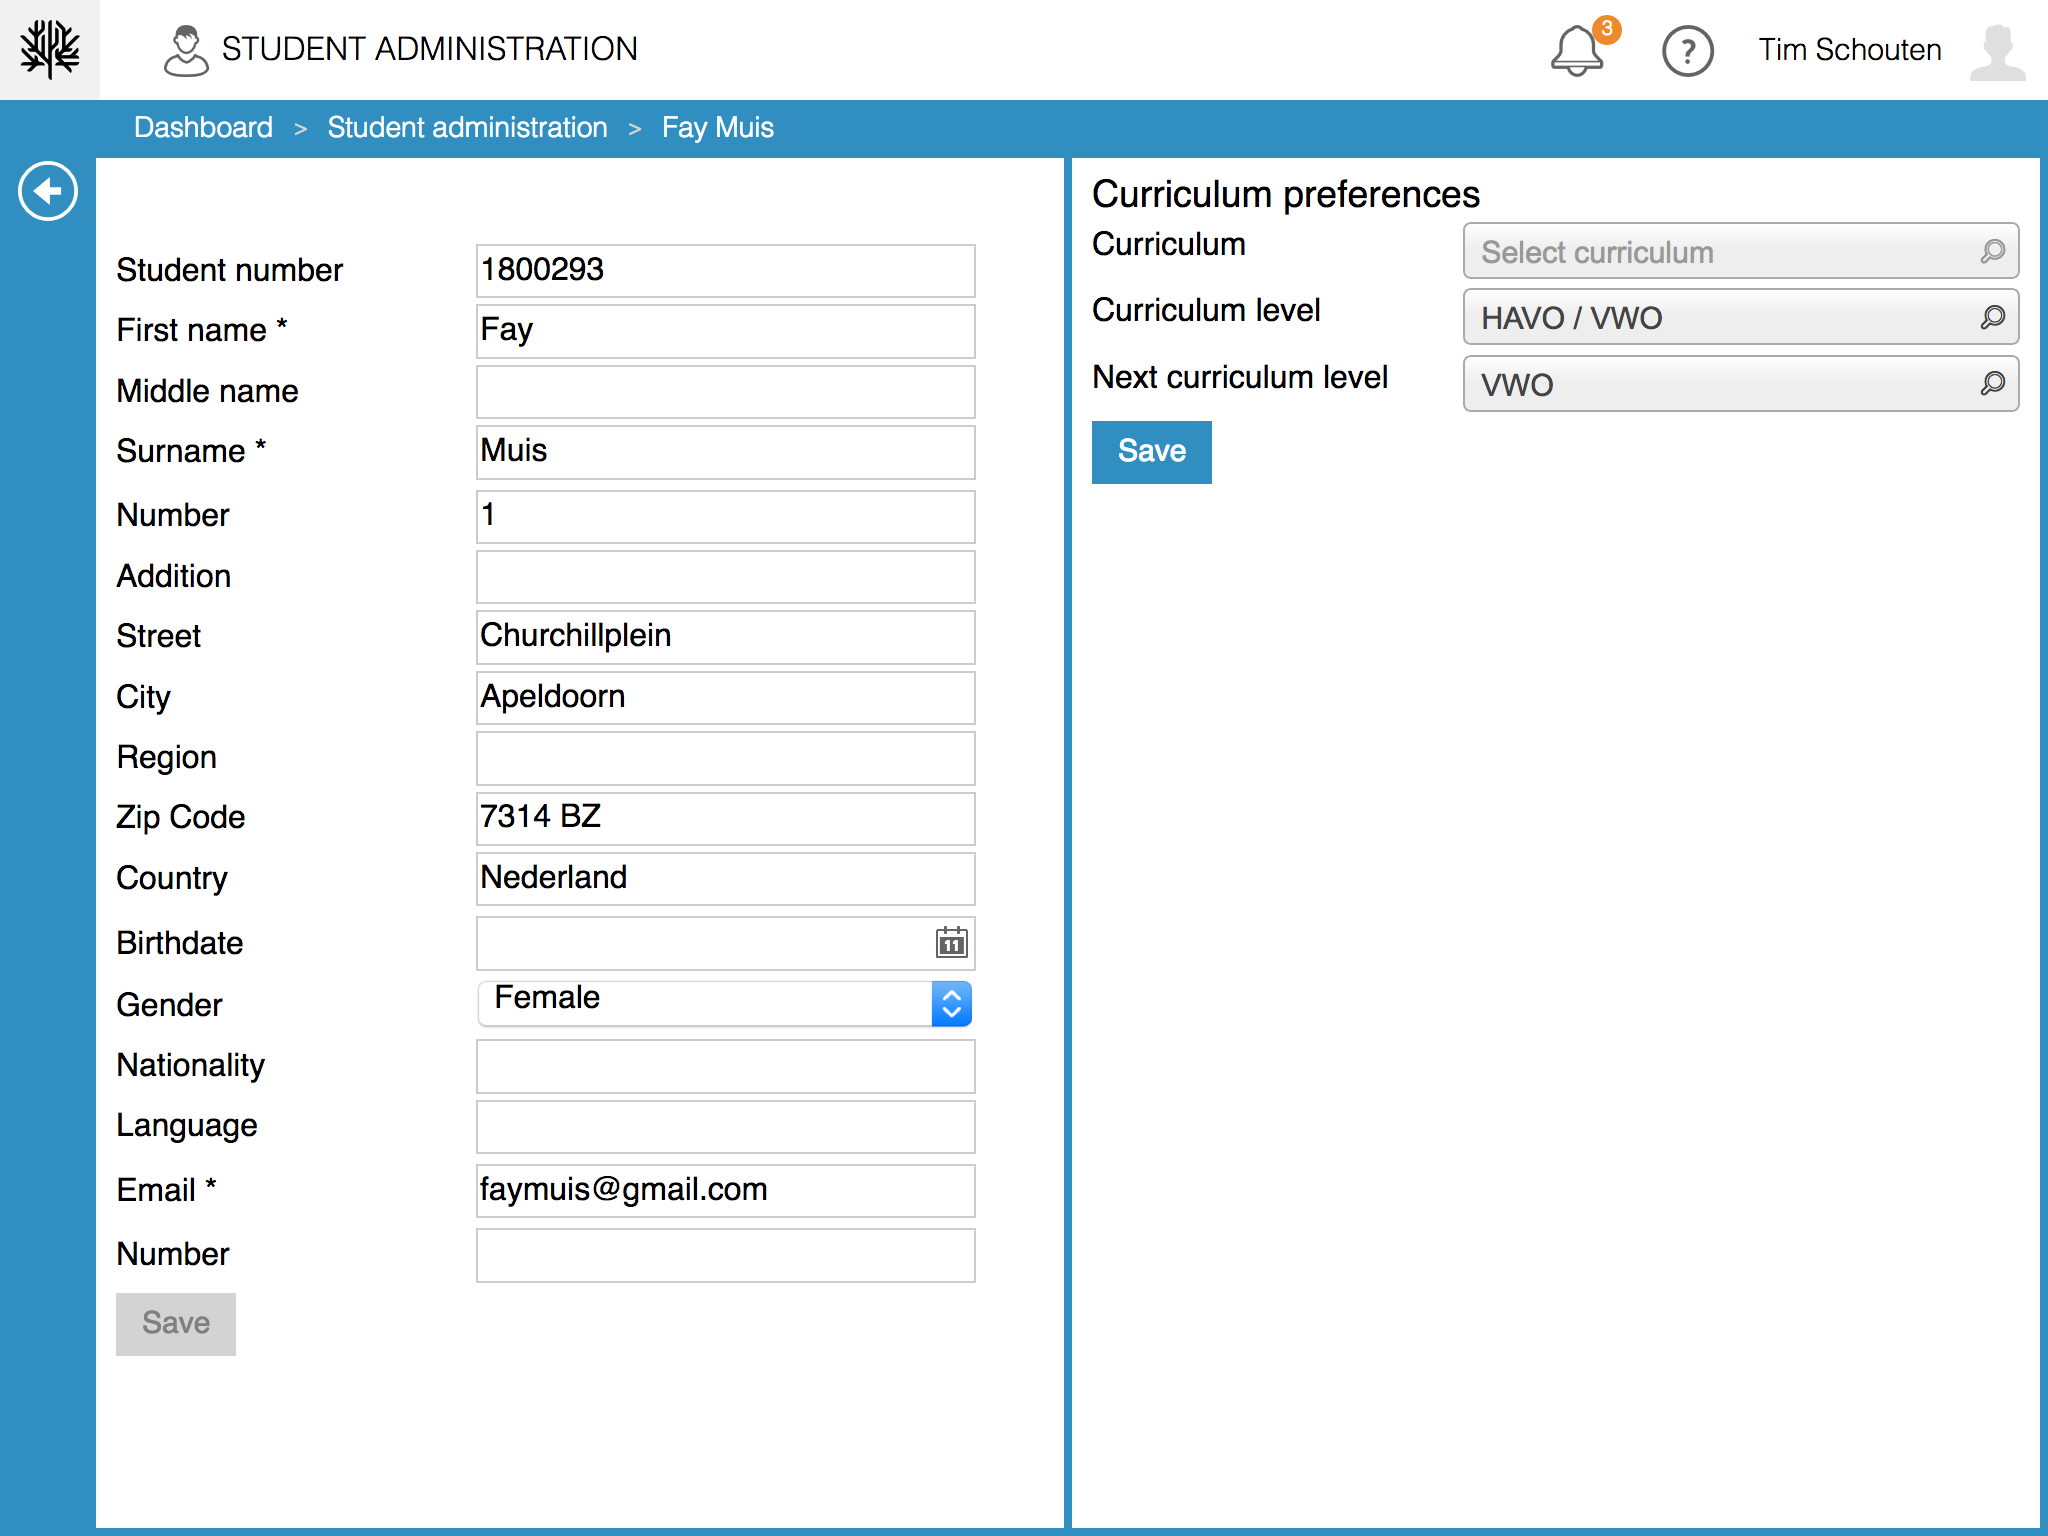
Task: Click search icon in Select curriculum field
Action: pos(1992,251)
